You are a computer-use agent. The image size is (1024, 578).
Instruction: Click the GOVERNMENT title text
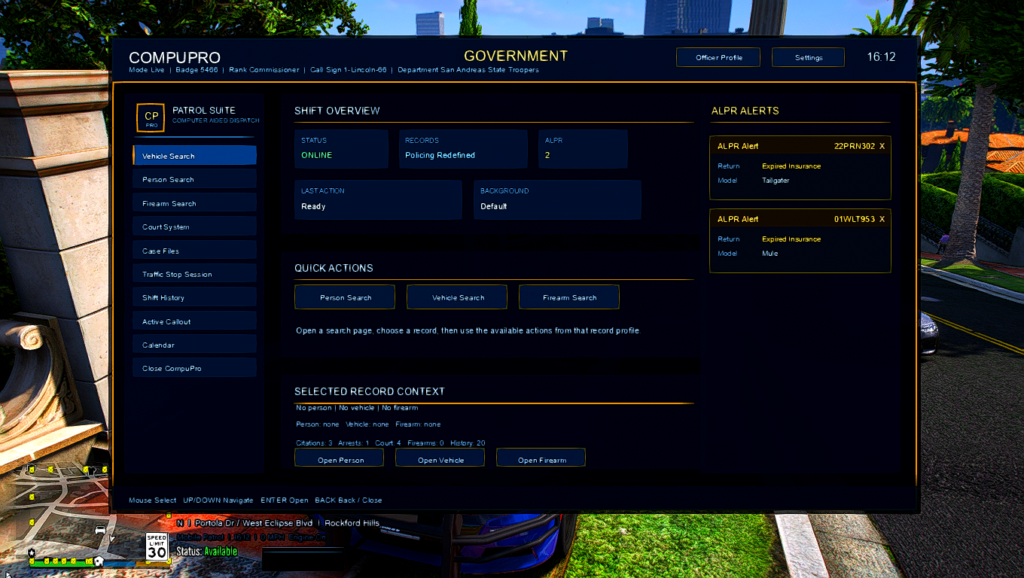pos(516,56)
